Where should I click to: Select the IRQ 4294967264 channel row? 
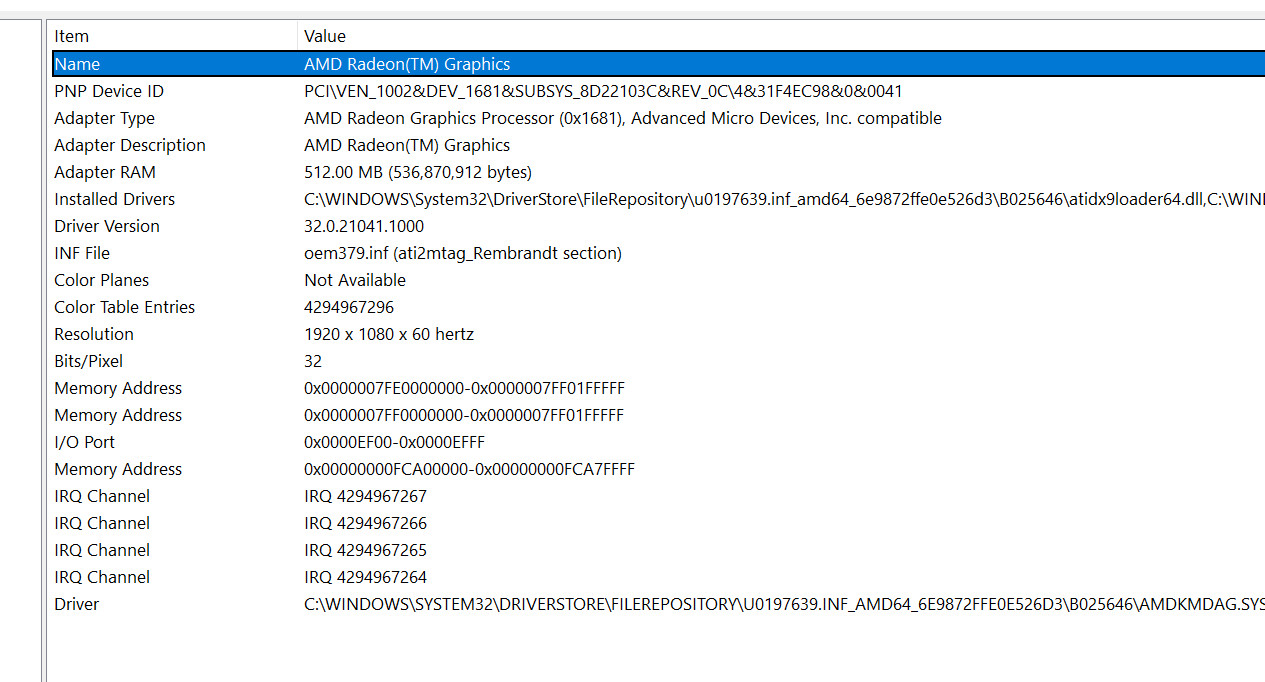[658, 577]
